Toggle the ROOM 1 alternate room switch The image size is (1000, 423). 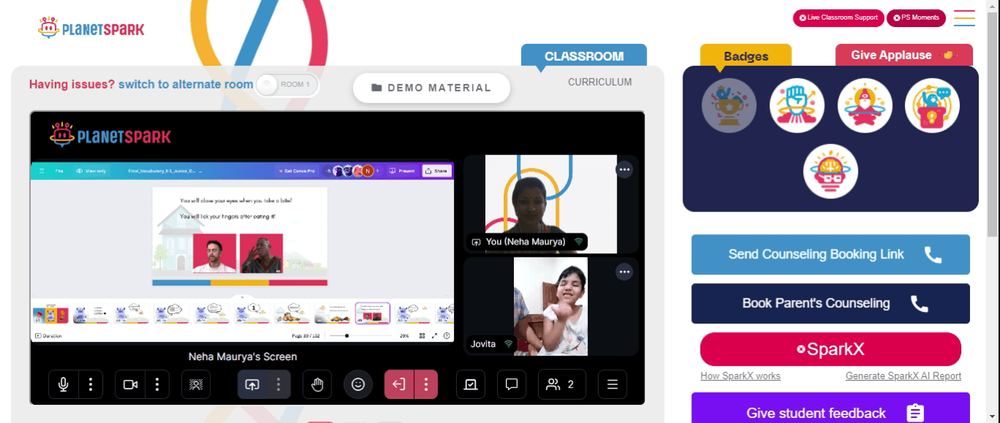pyautogui.click(x=286, y=85)
